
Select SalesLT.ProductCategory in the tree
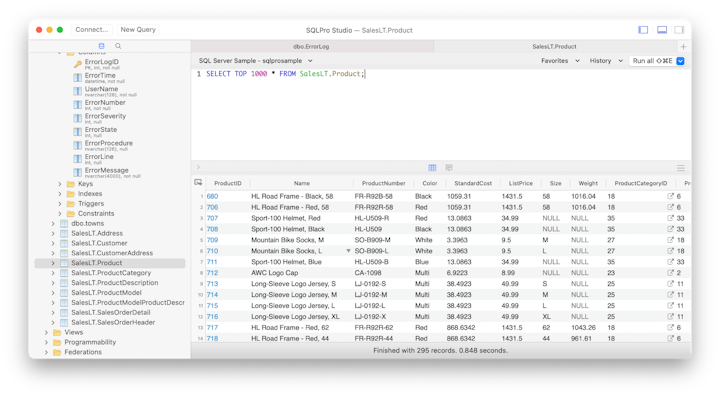tap(111, 273)
